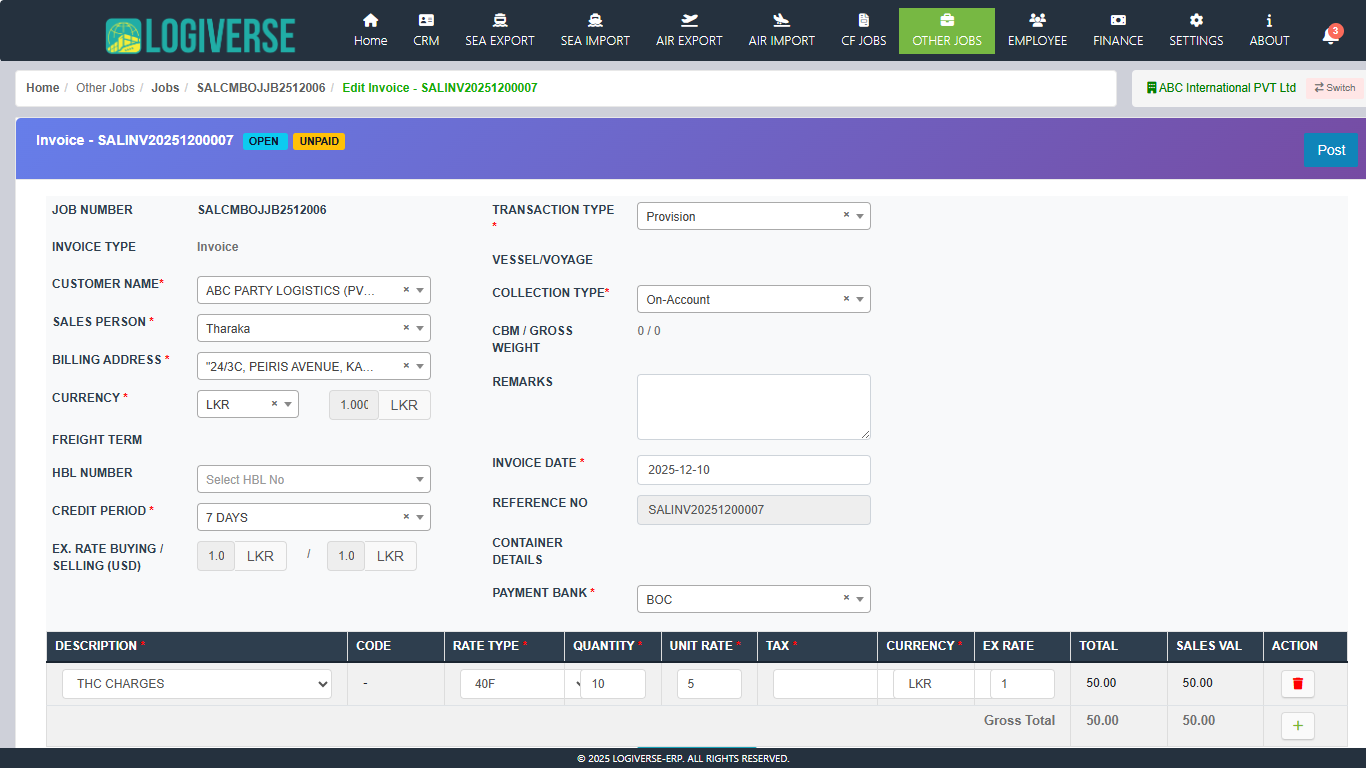Expand the THC CHARGES description dropdown
The image size is (1366, 768).
click(x=322, y=684)
